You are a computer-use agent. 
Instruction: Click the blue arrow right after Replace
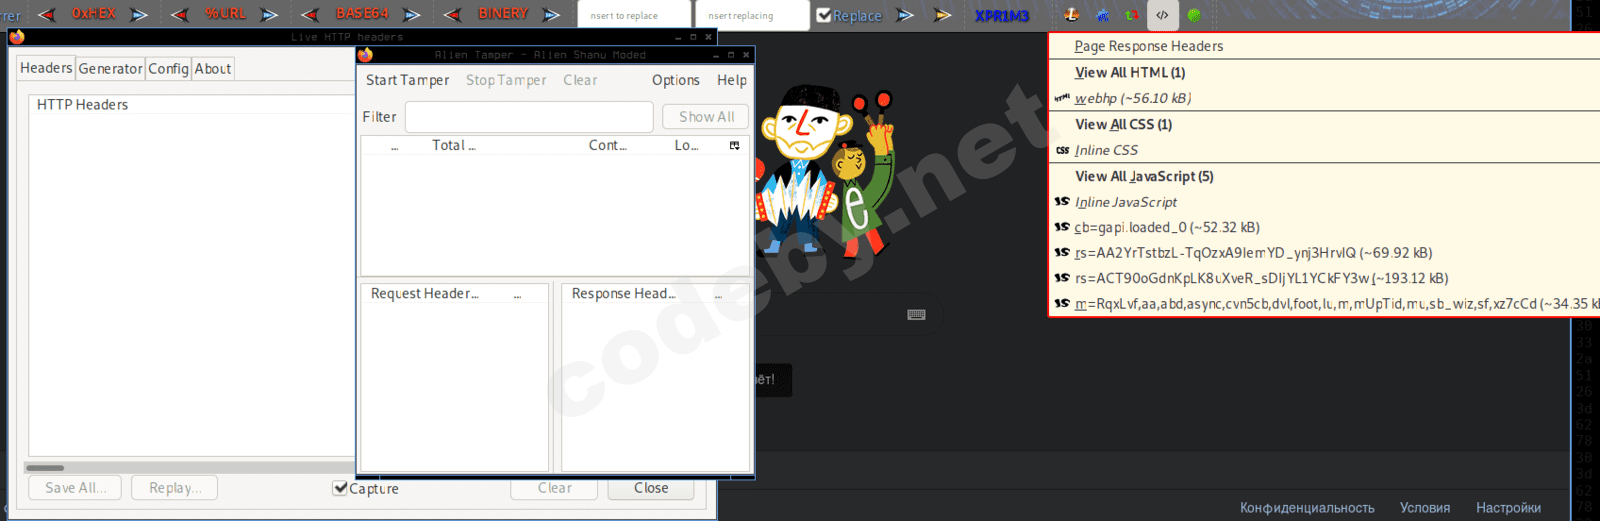(905, 15)
